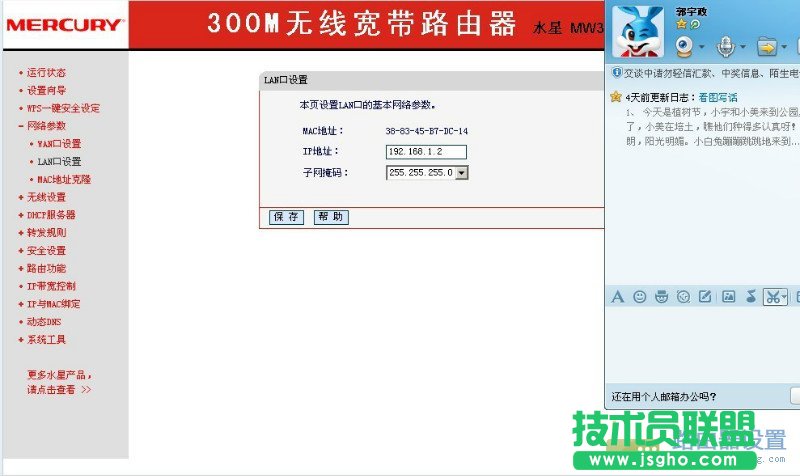The image size is (800, 476).
Task: Click the rabbit avatar in chat window
Action: 638,31
